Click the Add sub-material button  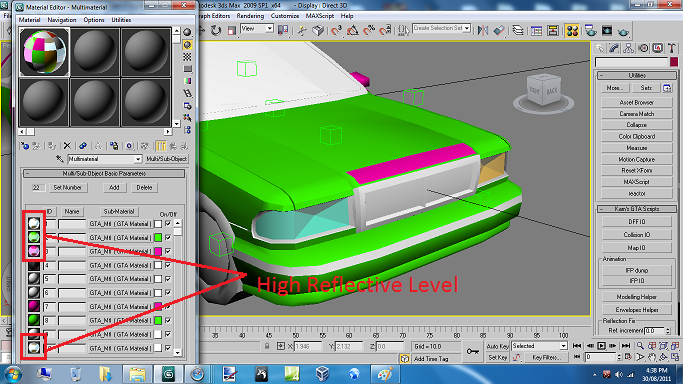pos(114,188)
